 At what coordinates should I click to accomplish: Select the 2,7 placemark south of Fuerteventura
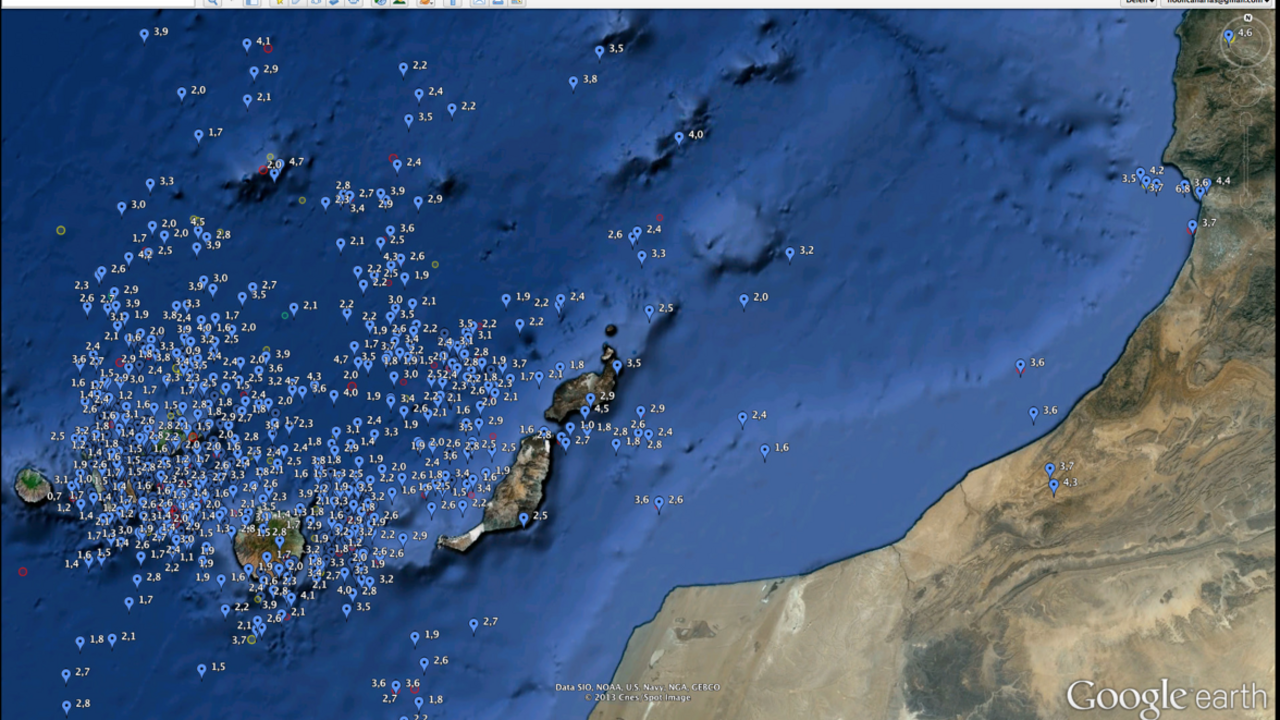(x=474, y=625)
